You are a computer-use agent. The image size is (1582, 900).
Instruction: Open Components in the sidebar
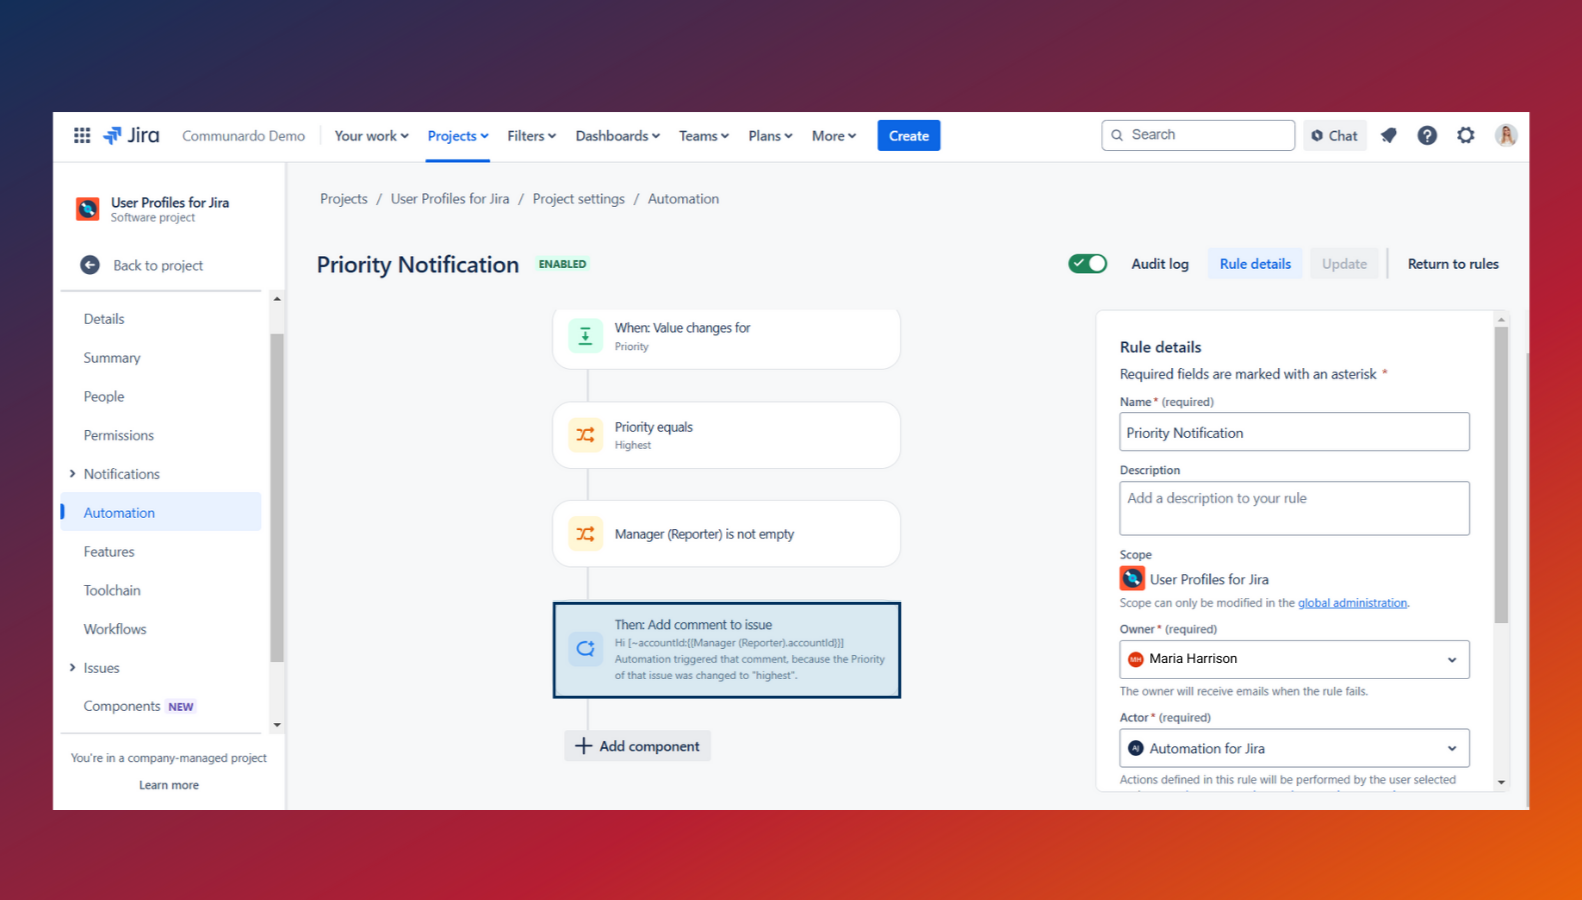[122, 706]
